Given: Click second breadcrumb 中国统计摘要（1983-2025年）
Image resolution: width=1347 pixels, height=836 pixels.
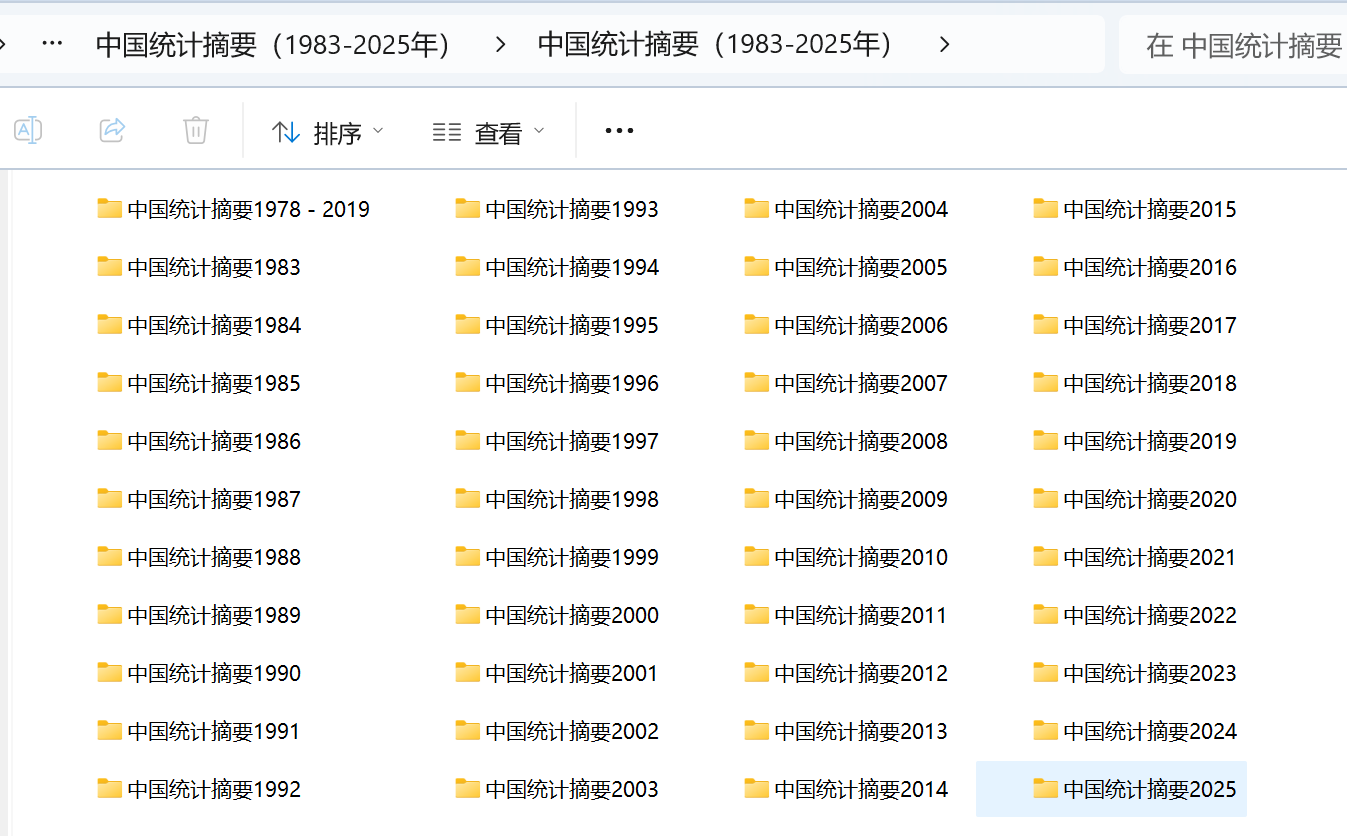Looking at the screenshot, I should [717, 44].
